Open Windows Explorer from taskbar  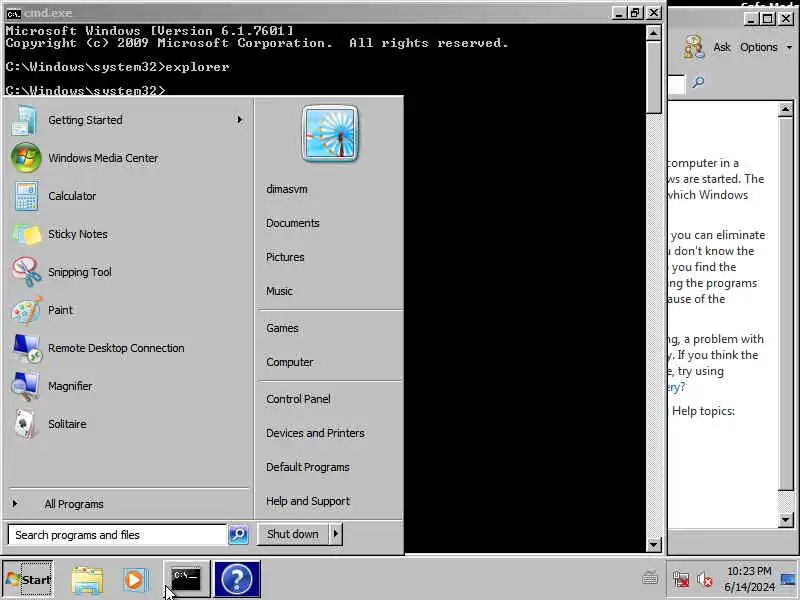coord(87,580)
